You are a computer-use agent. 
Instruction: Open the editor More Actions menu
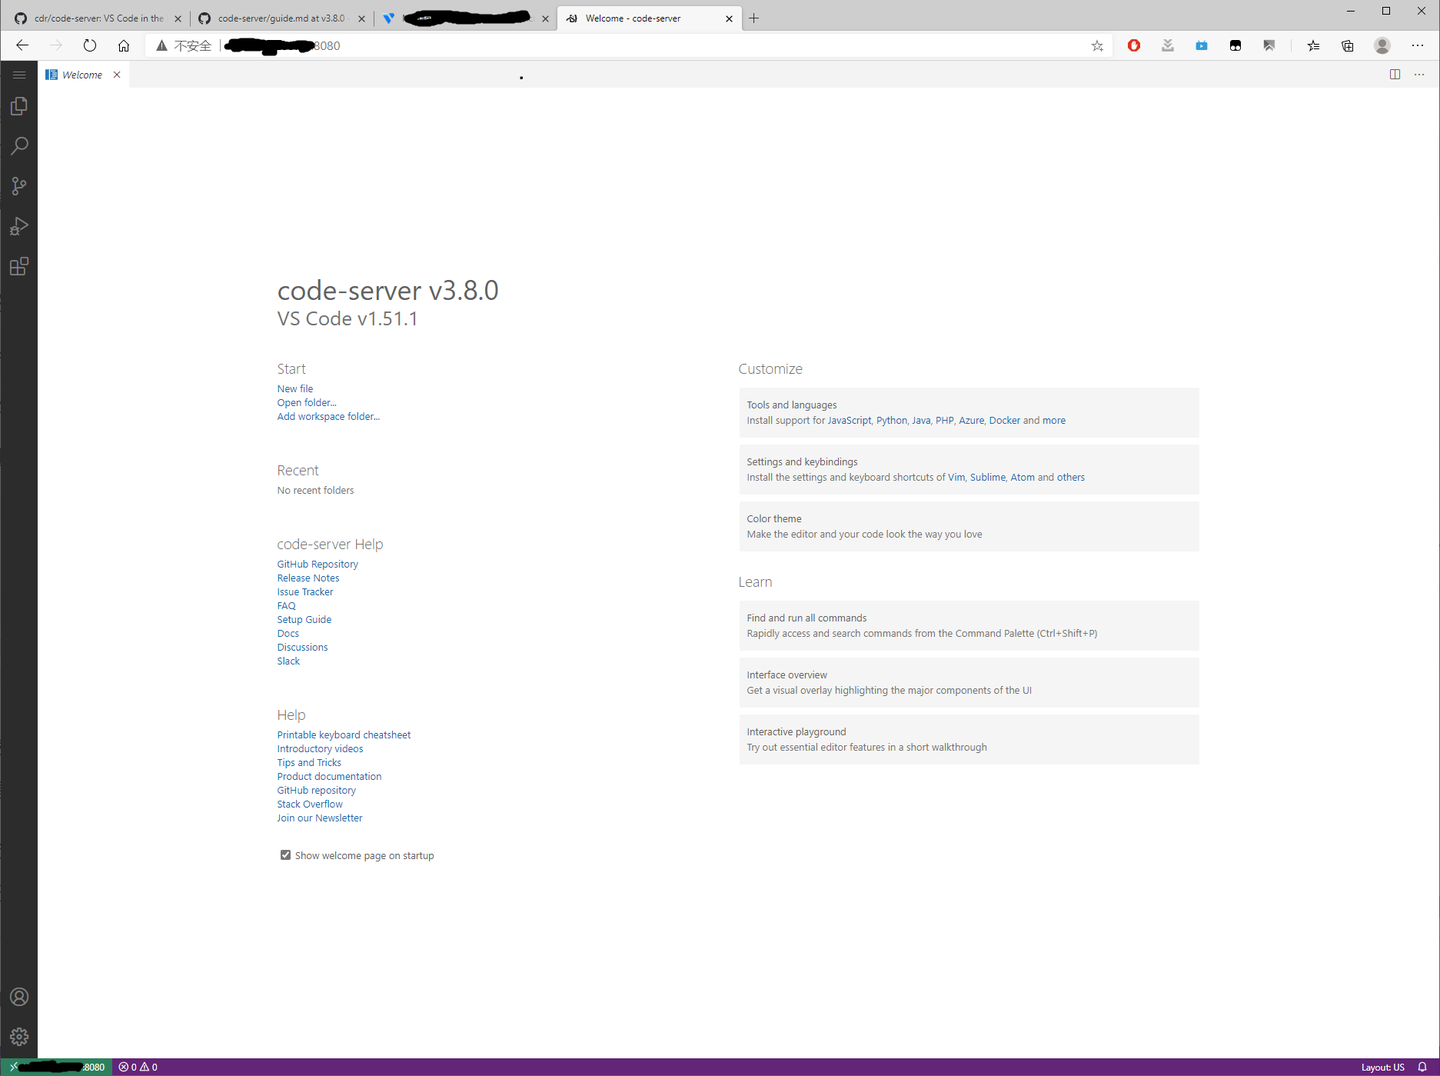click(1419, 74)
